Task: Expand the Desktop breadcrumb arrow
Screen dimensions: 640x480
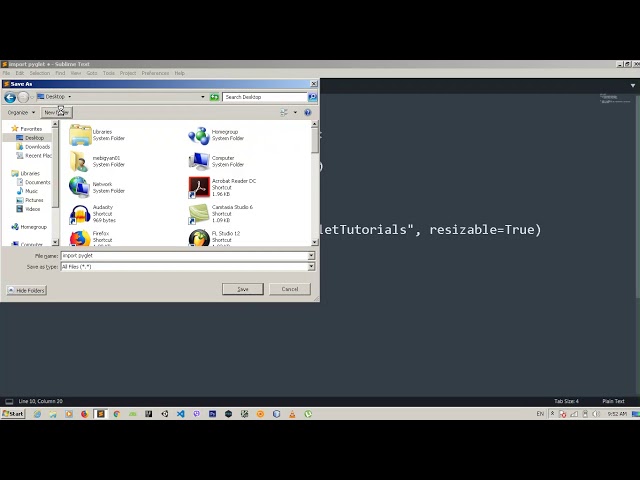Action: click(69, 97)
